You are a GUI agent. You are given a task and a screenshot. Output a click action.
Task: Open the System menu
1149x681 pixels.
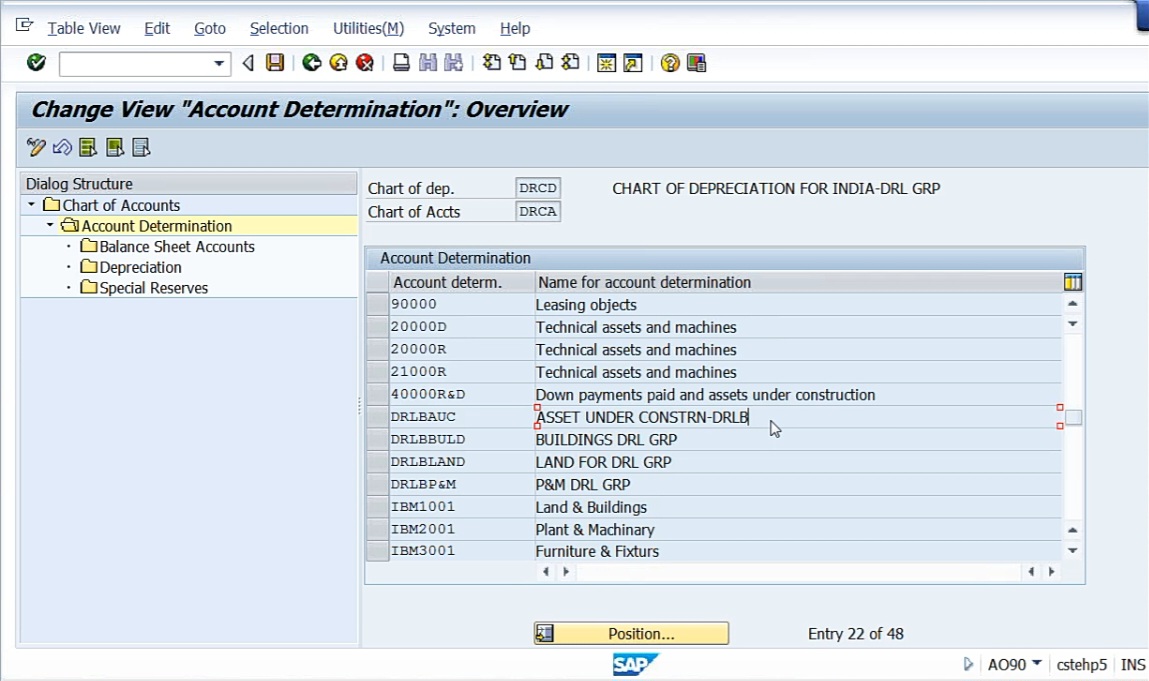(451, 29)
